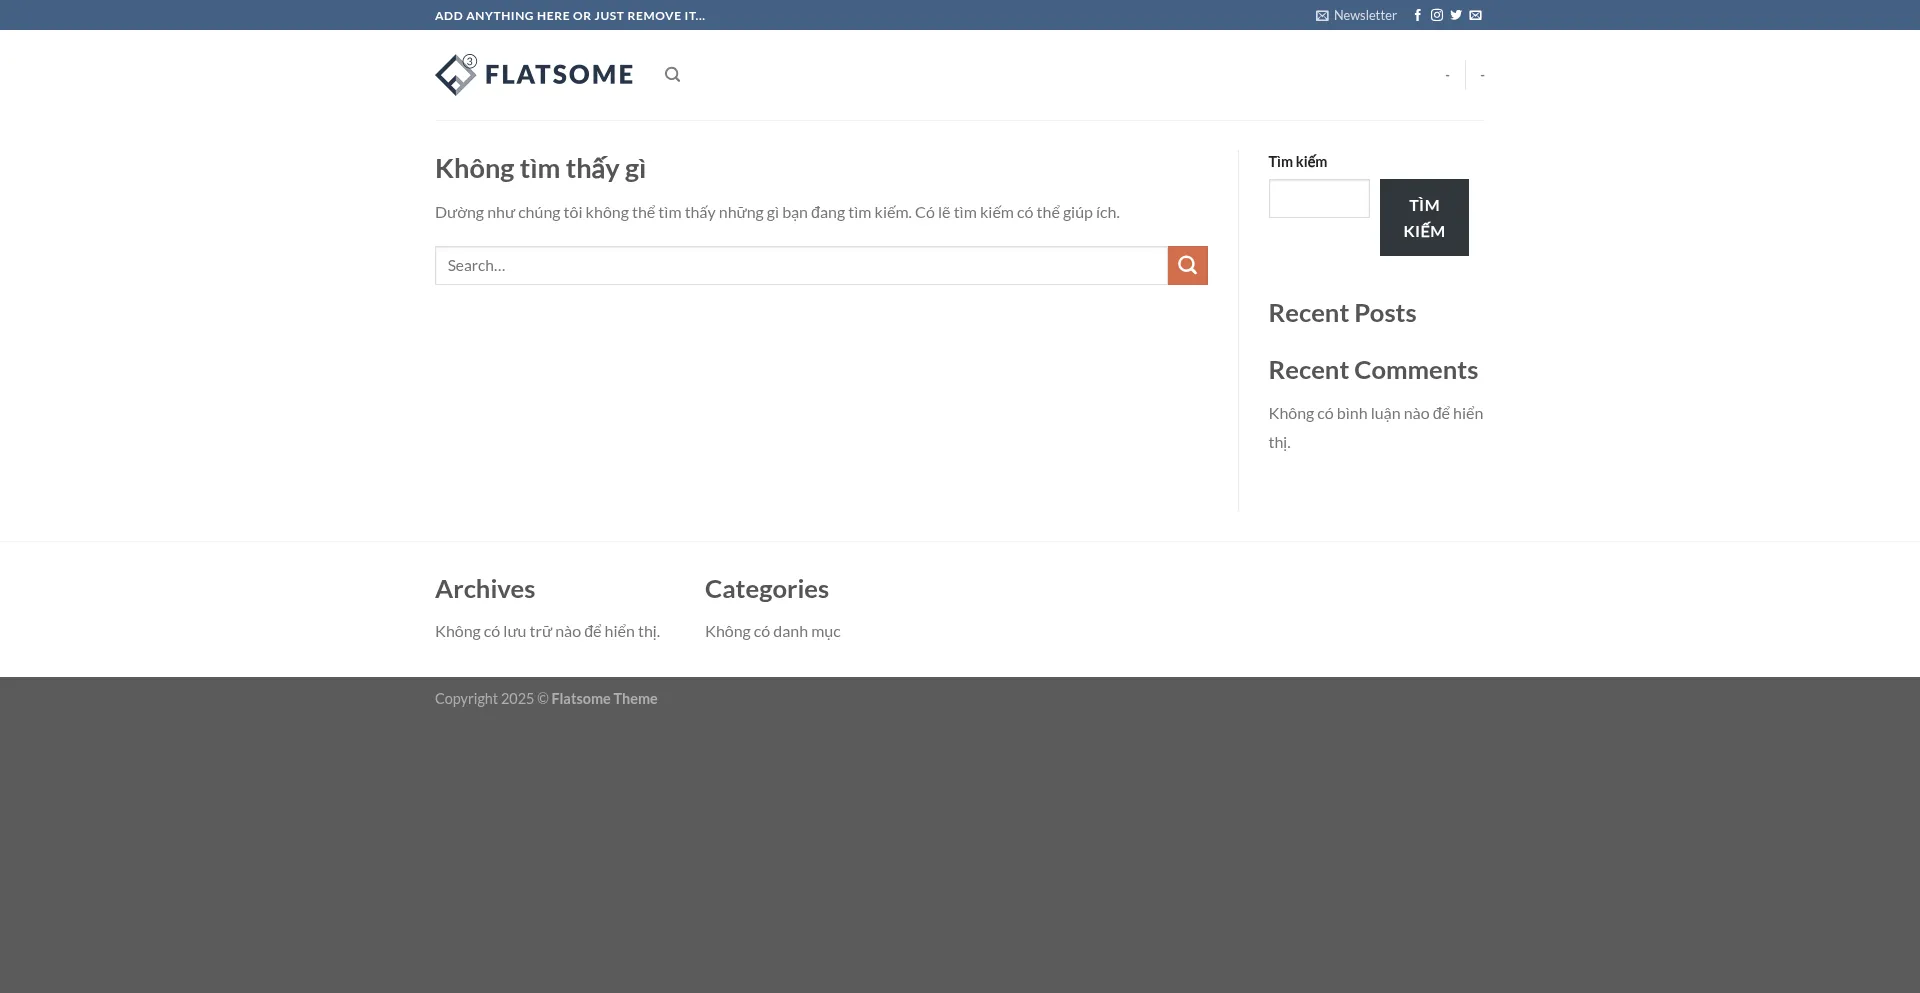Click the Flatsome logo
Image resolution: width=1920 pixels, height=993 pixels.
pos(534,75)
